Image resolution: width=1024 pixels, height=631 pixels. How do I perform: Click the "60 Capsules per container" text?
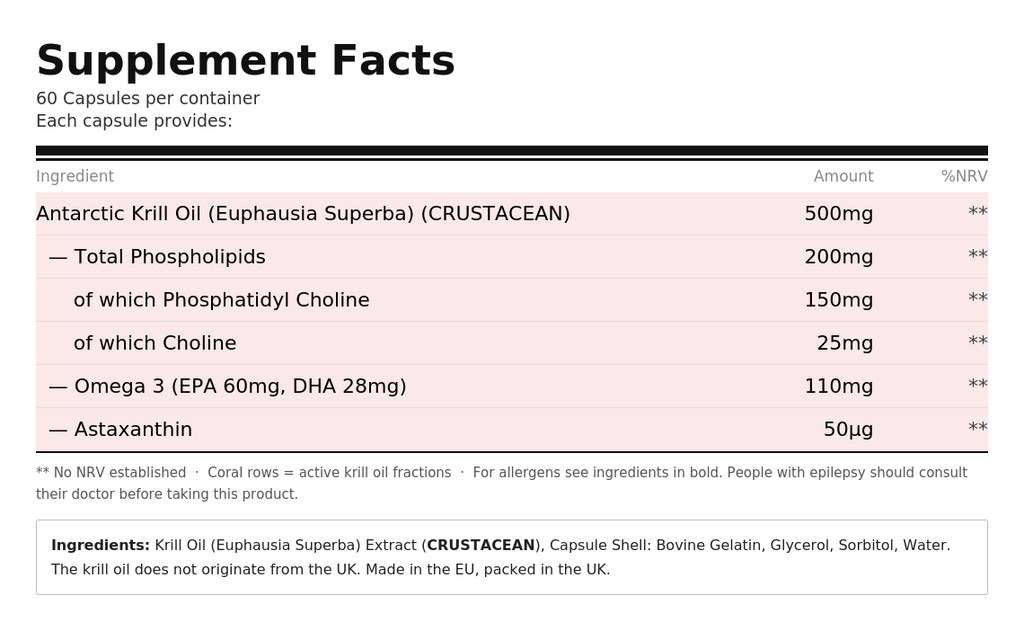pos(148,98)
